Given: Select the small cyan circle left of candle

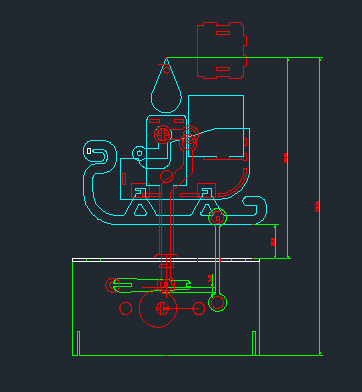Looking at the screenshot, I should pos(139,153).
